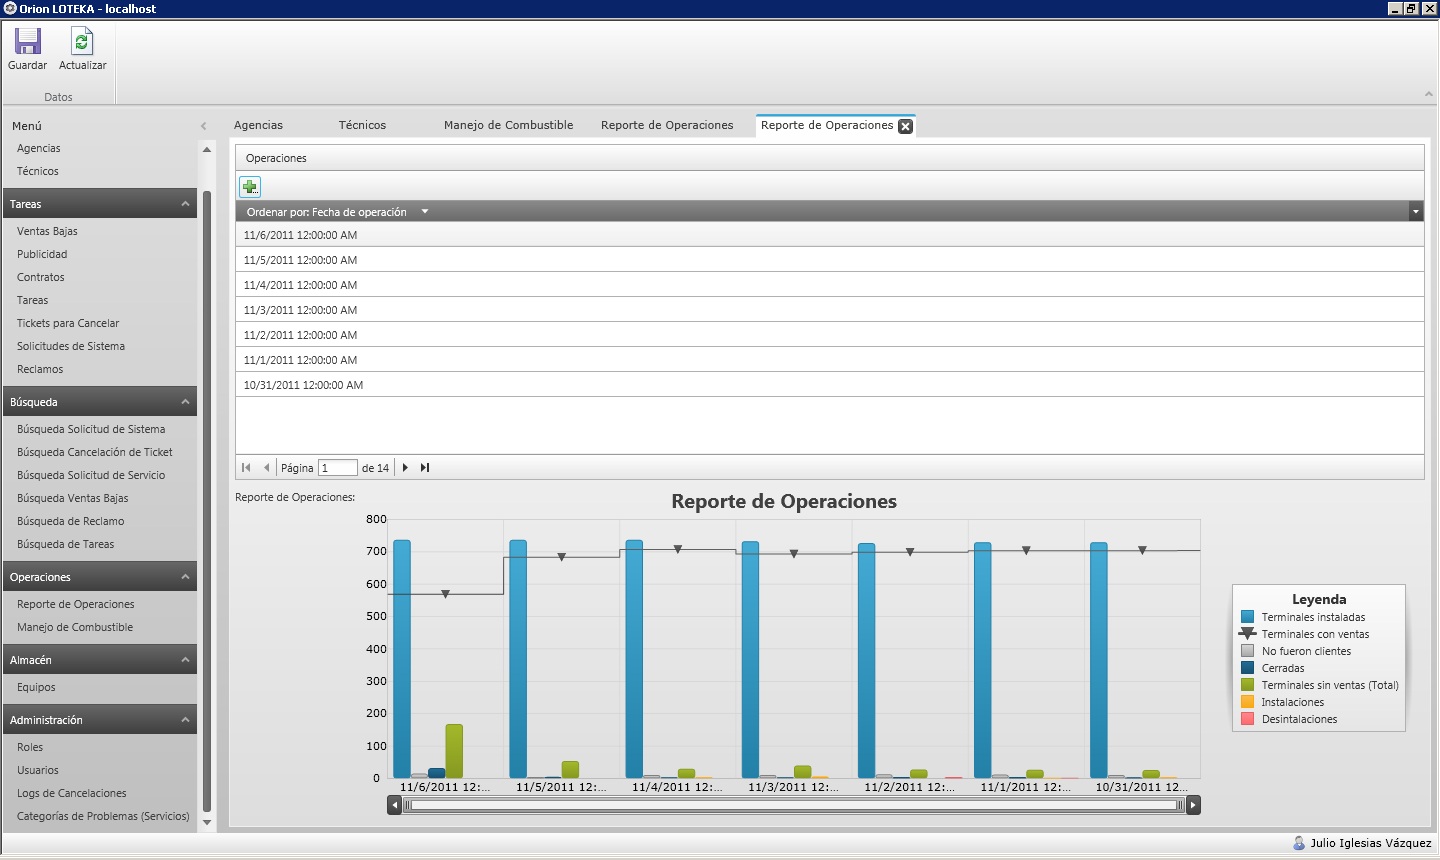
Task: Select the 11/4/2011 12:00:00 AM row
Action: 829,285
